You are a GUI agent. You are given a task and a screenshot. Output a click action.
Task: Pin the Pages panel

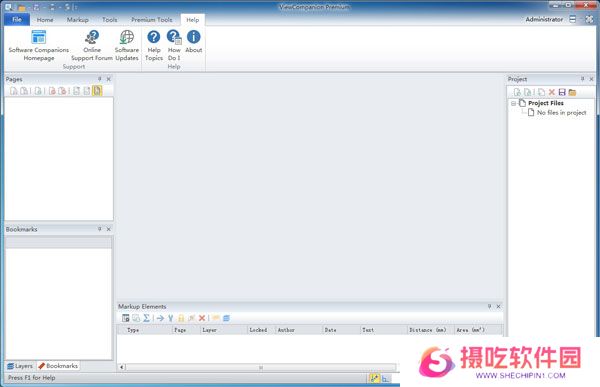click(99, 79)
